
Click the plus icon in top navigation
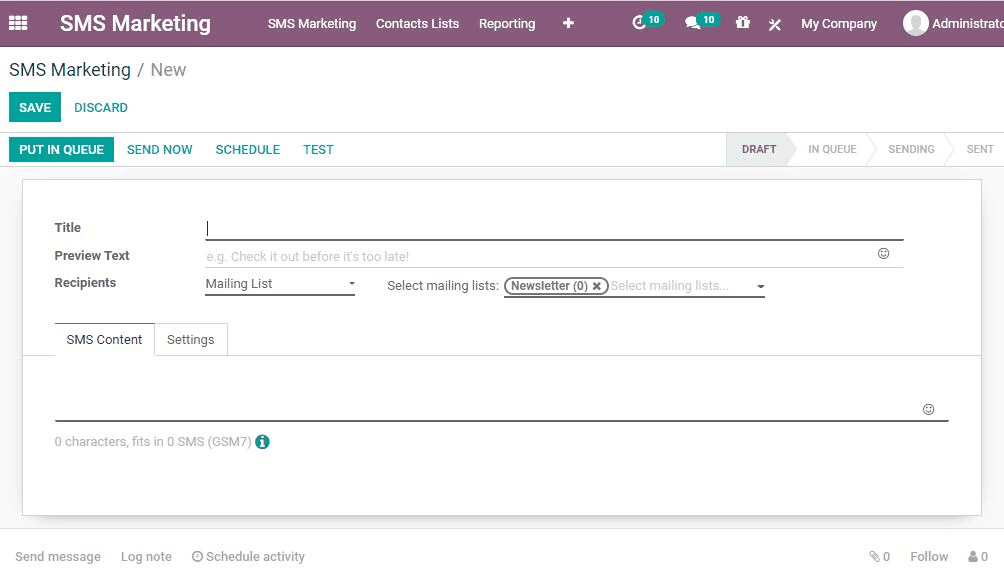(x=568, y=23)
